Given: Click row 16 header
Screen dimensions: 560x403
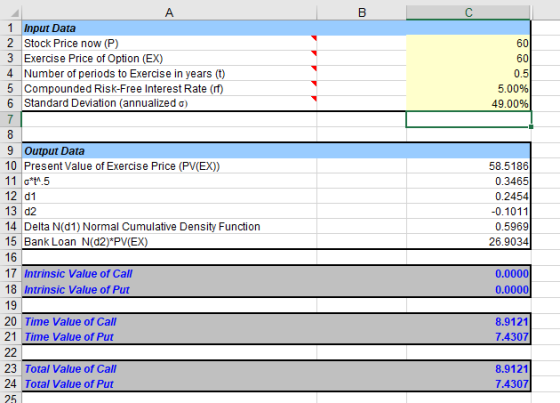Looking at the screenshot, I should (x=10, y=257).
